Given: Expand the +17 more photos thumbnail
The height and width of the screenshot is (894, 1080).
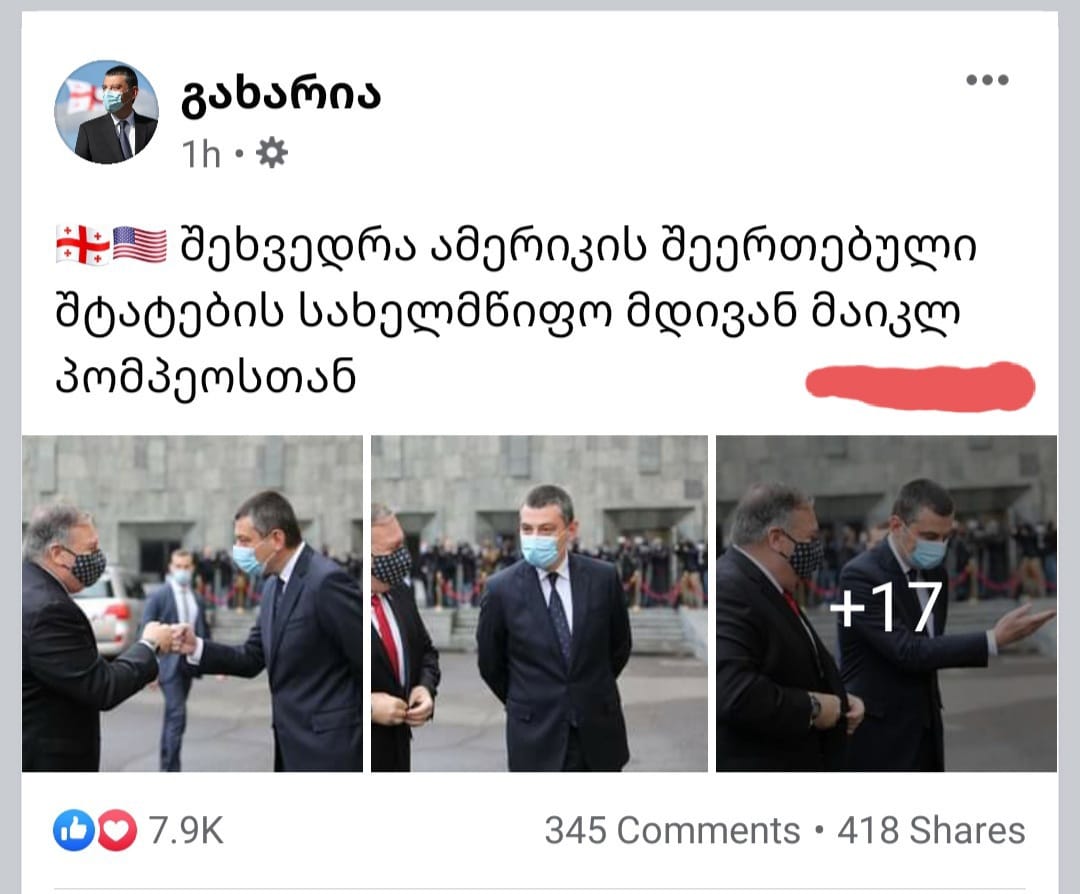Looking at the screenshot, I should (x=886, y=603).
